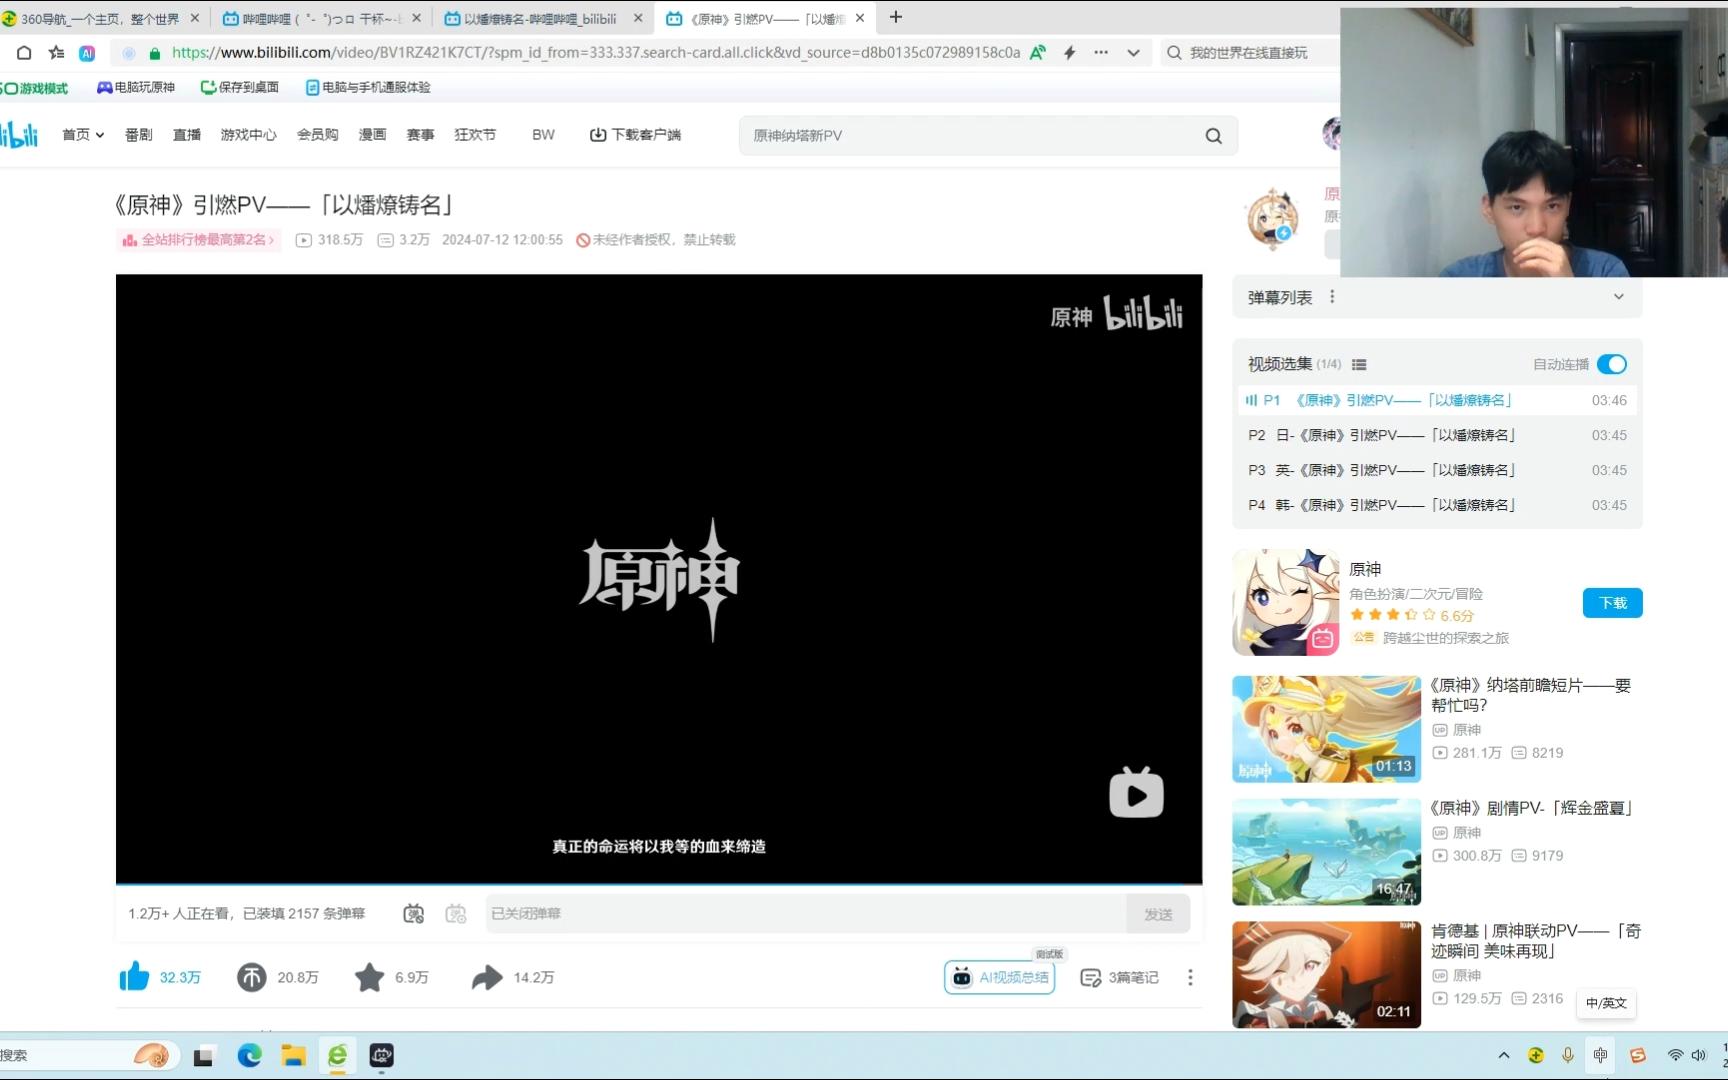Open Microsoft Edge from the taskbar
The height and width of the screenshot is (1080, 1728).
249,1055
